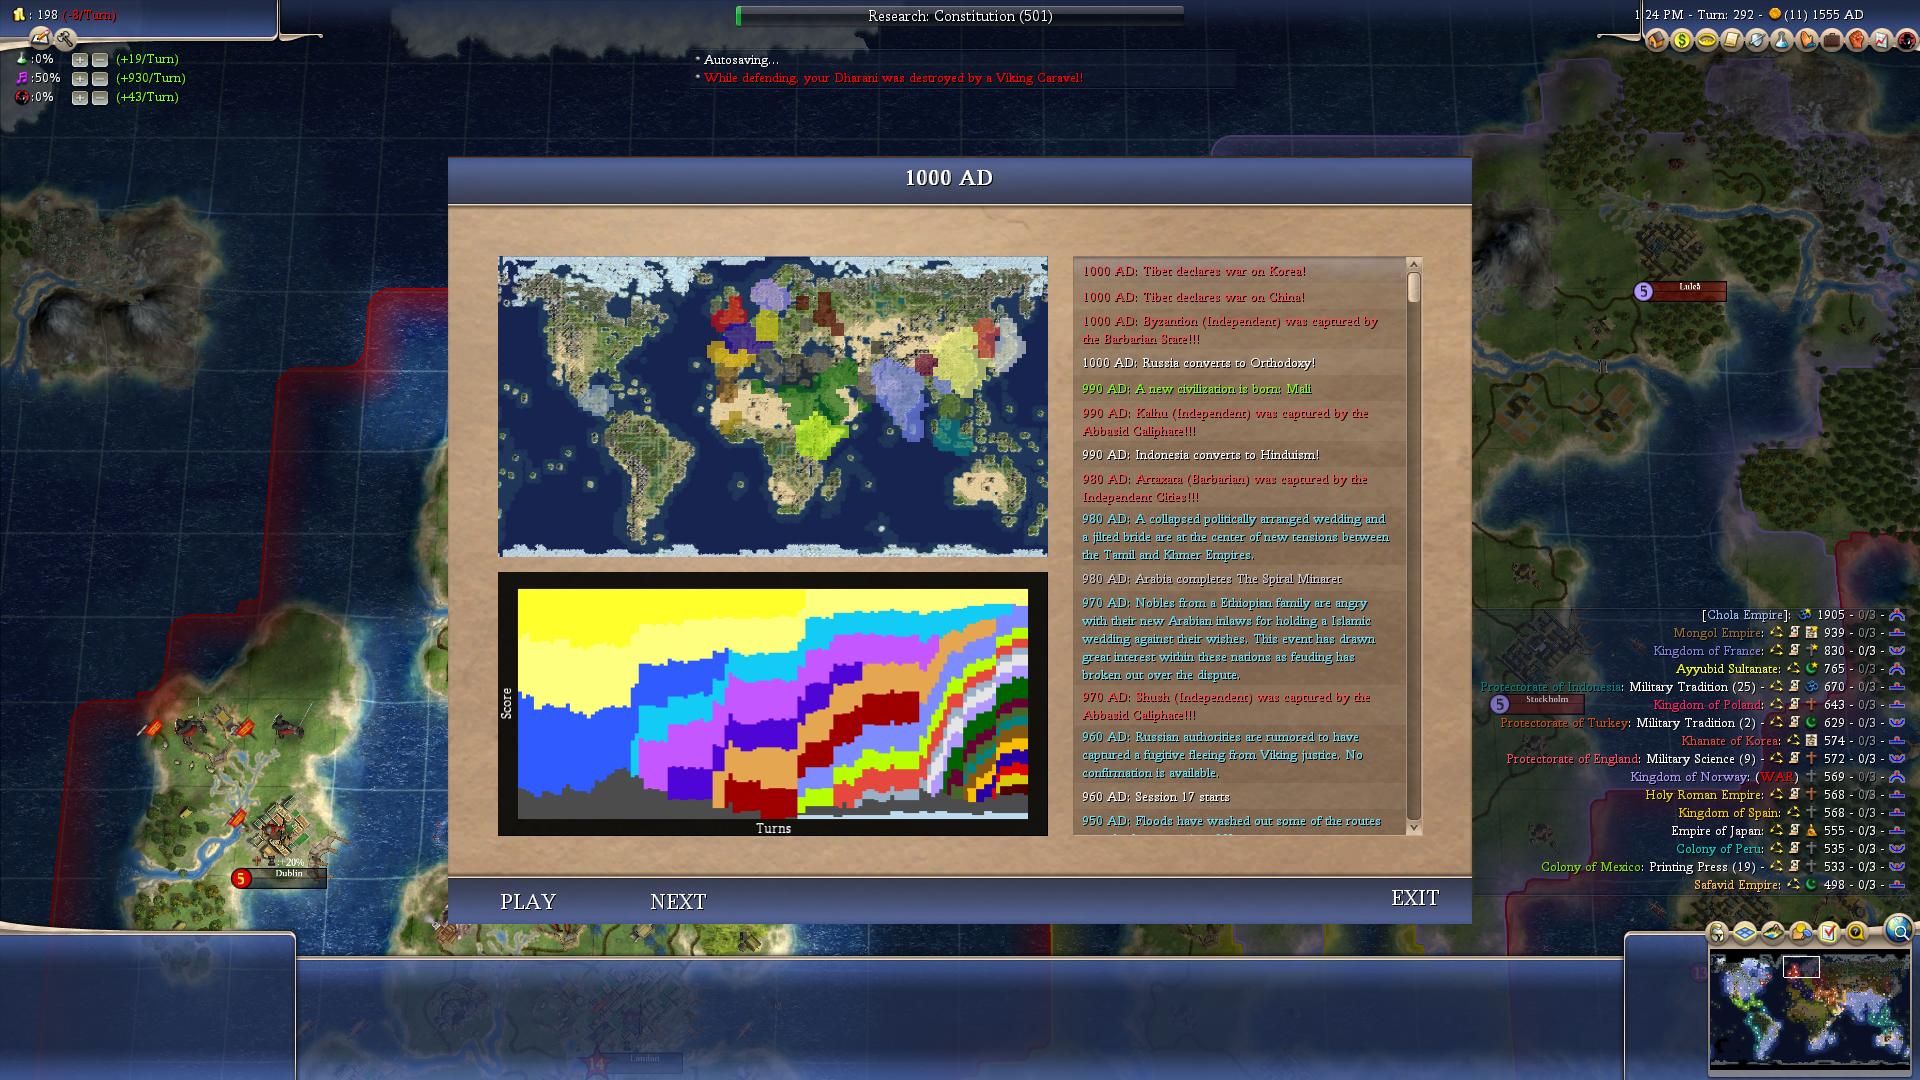Viewport: 1920px width, 1080px height.
Task: Open the Info Screen graph icon
Action: click(x=1882, y=40)
